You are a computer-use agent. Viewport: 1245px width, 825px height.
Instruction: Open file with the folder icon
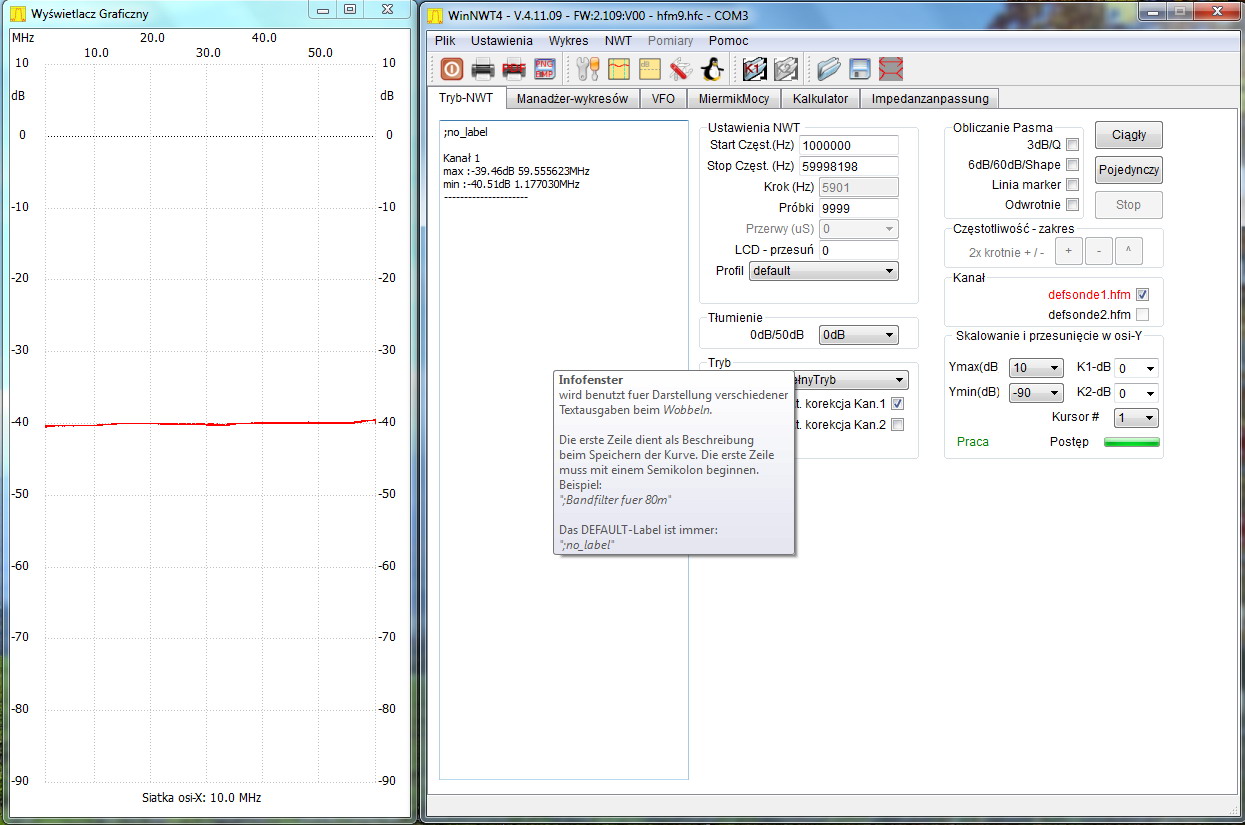[x=828, y=69]
